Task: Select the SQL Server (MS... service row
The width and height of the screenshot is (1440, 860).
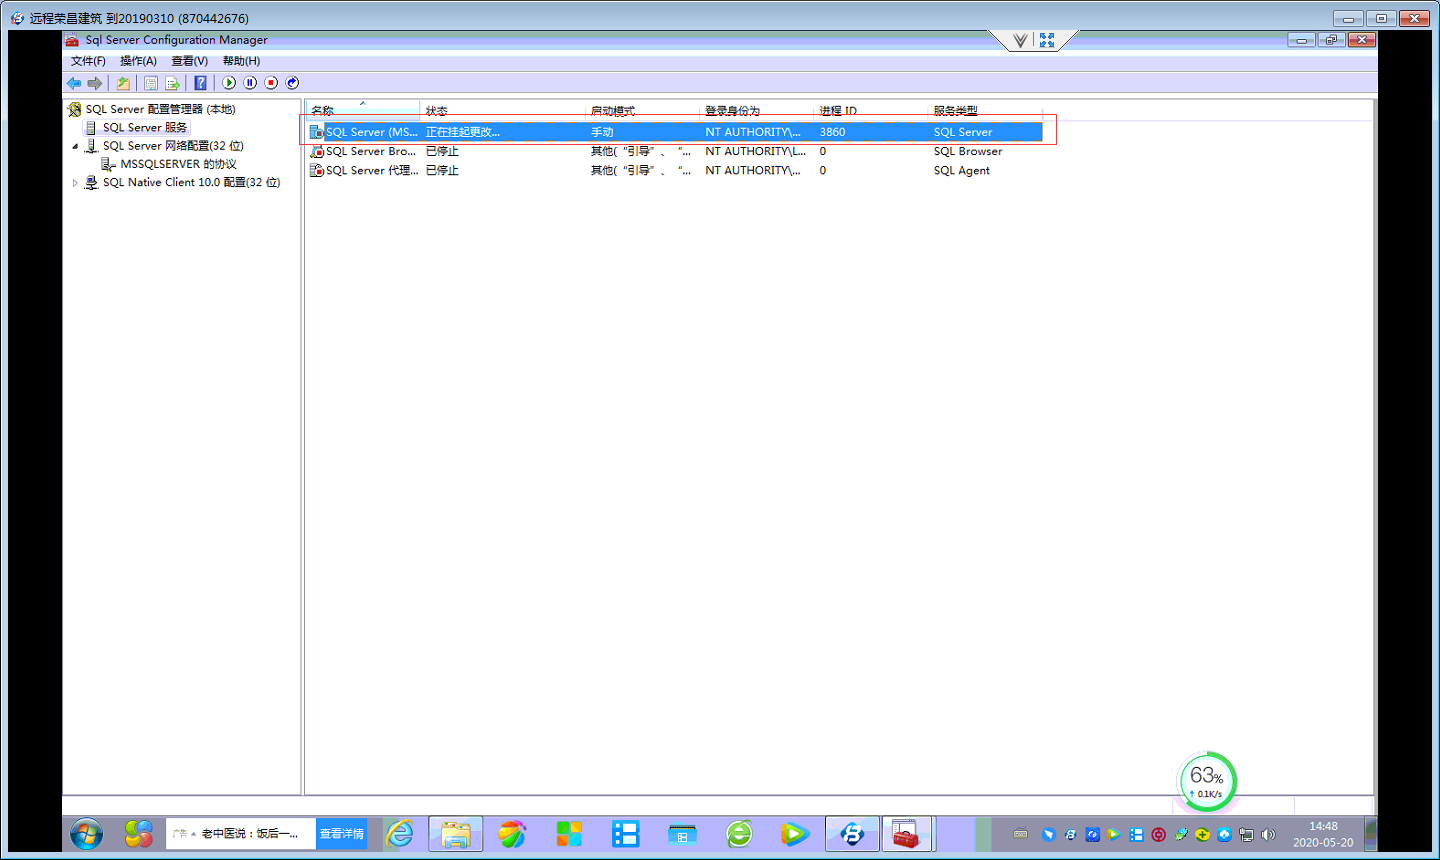Action: [x=675, y=132]
